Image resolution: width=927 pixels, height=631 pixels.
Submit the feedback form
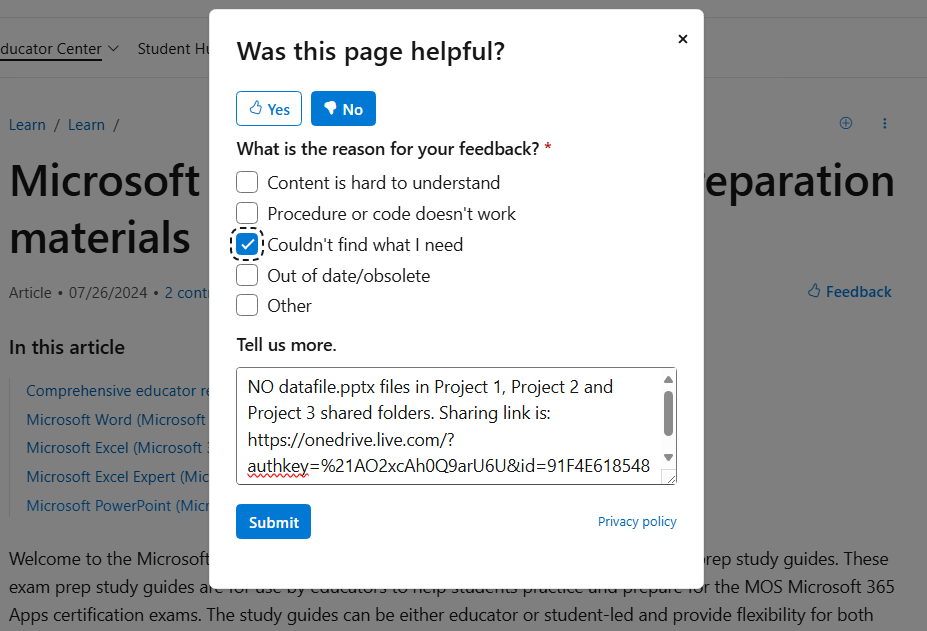point(272,521)
